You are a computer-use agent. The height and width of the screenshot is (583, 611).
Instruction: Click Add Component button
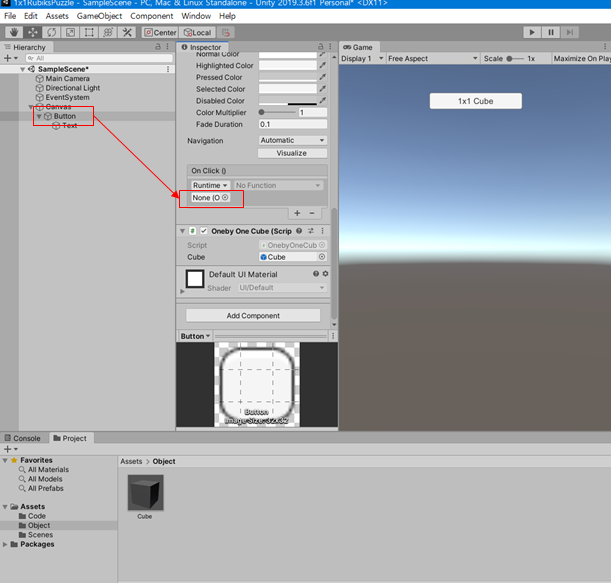[x=253, y=315]
